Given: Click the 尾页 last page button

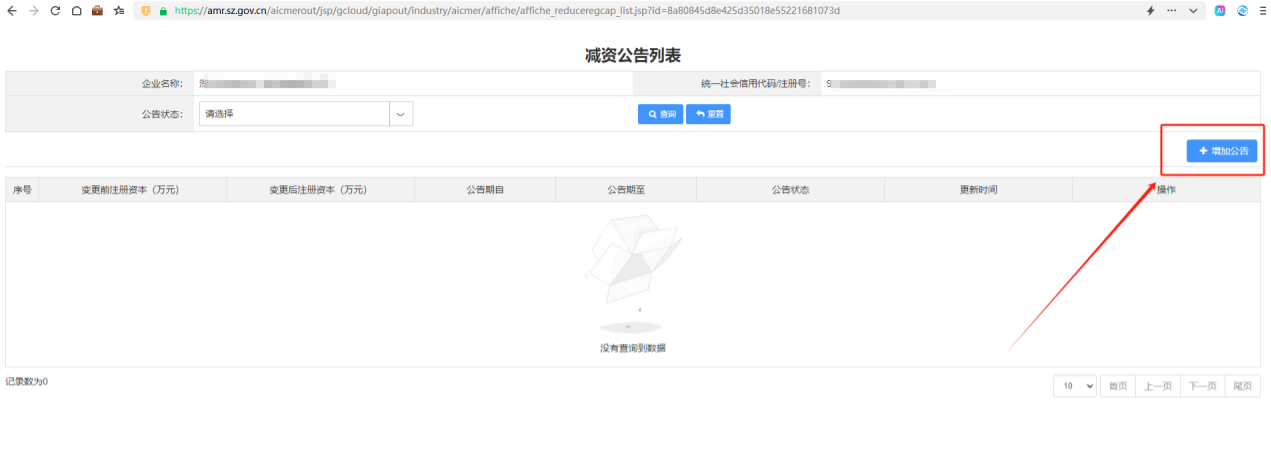Looking at the screenshot, I should (x=1243, y=386).
